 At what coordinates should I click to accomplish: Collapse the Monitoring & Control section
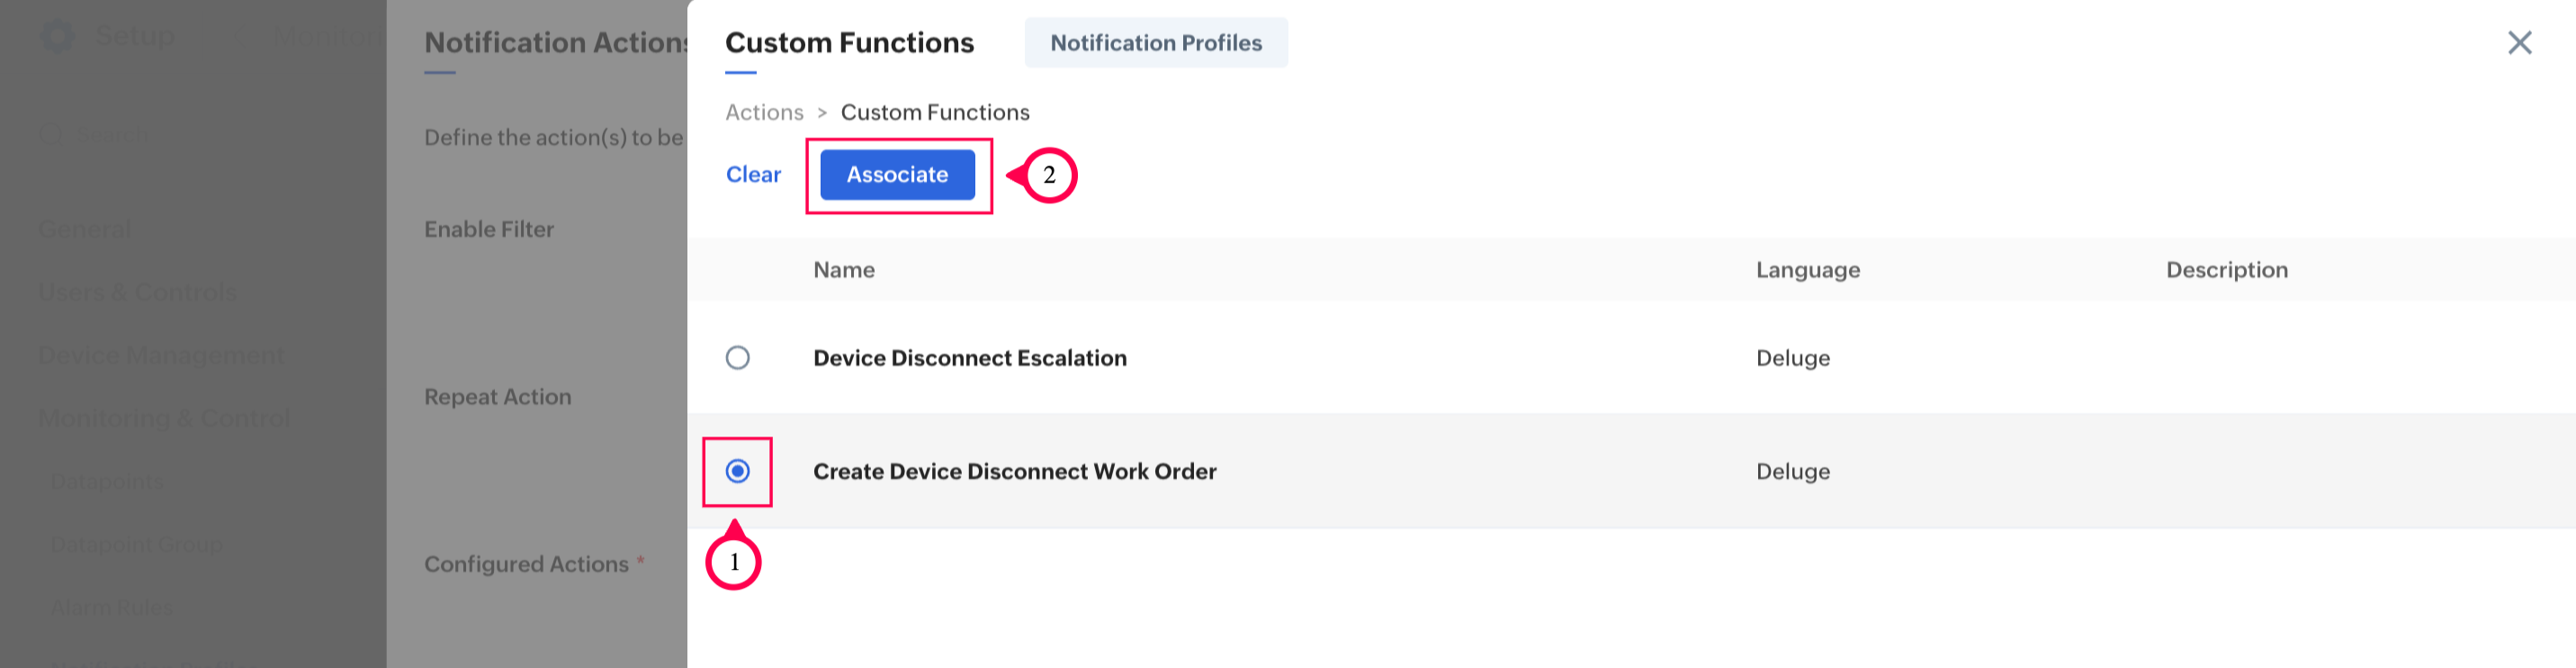pyautogui.click(x=164, y=419)
